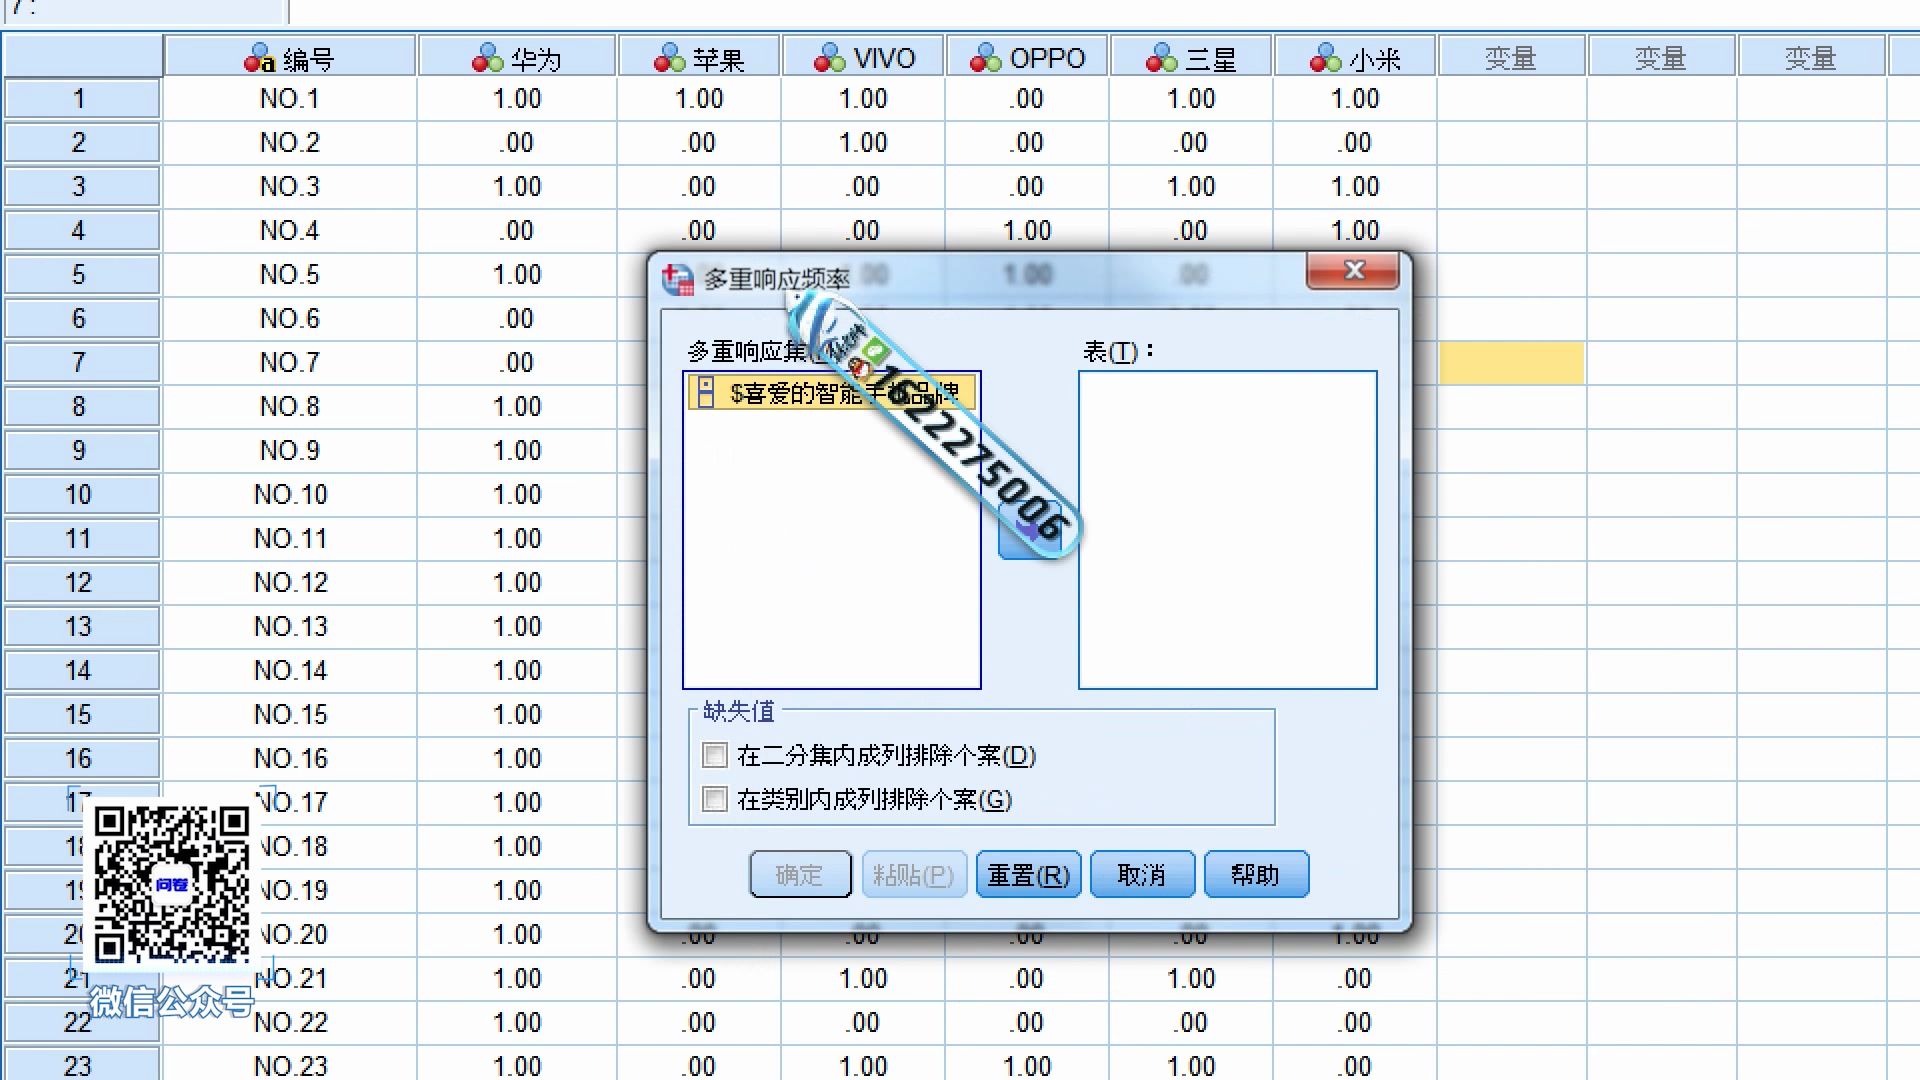Click OPPO value in row 23
The width and height of the screenshot is (1920, 1080).
point(1027,1065)
